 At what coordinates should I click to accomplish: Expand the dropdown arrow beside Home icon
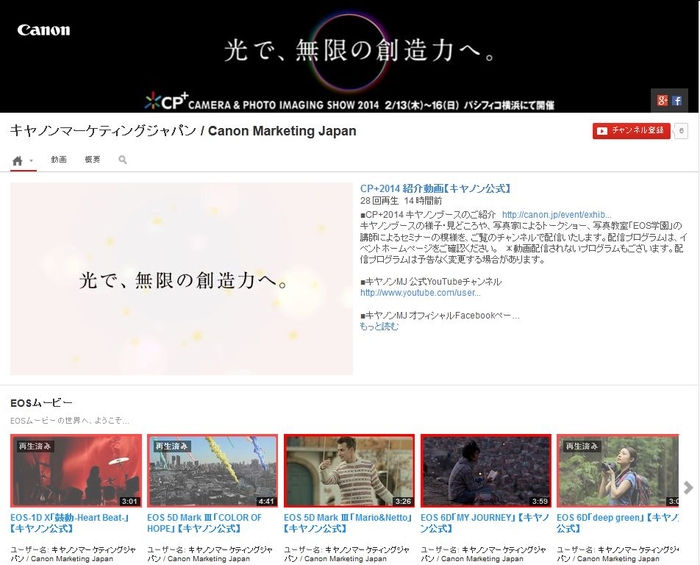click(31, 160)
